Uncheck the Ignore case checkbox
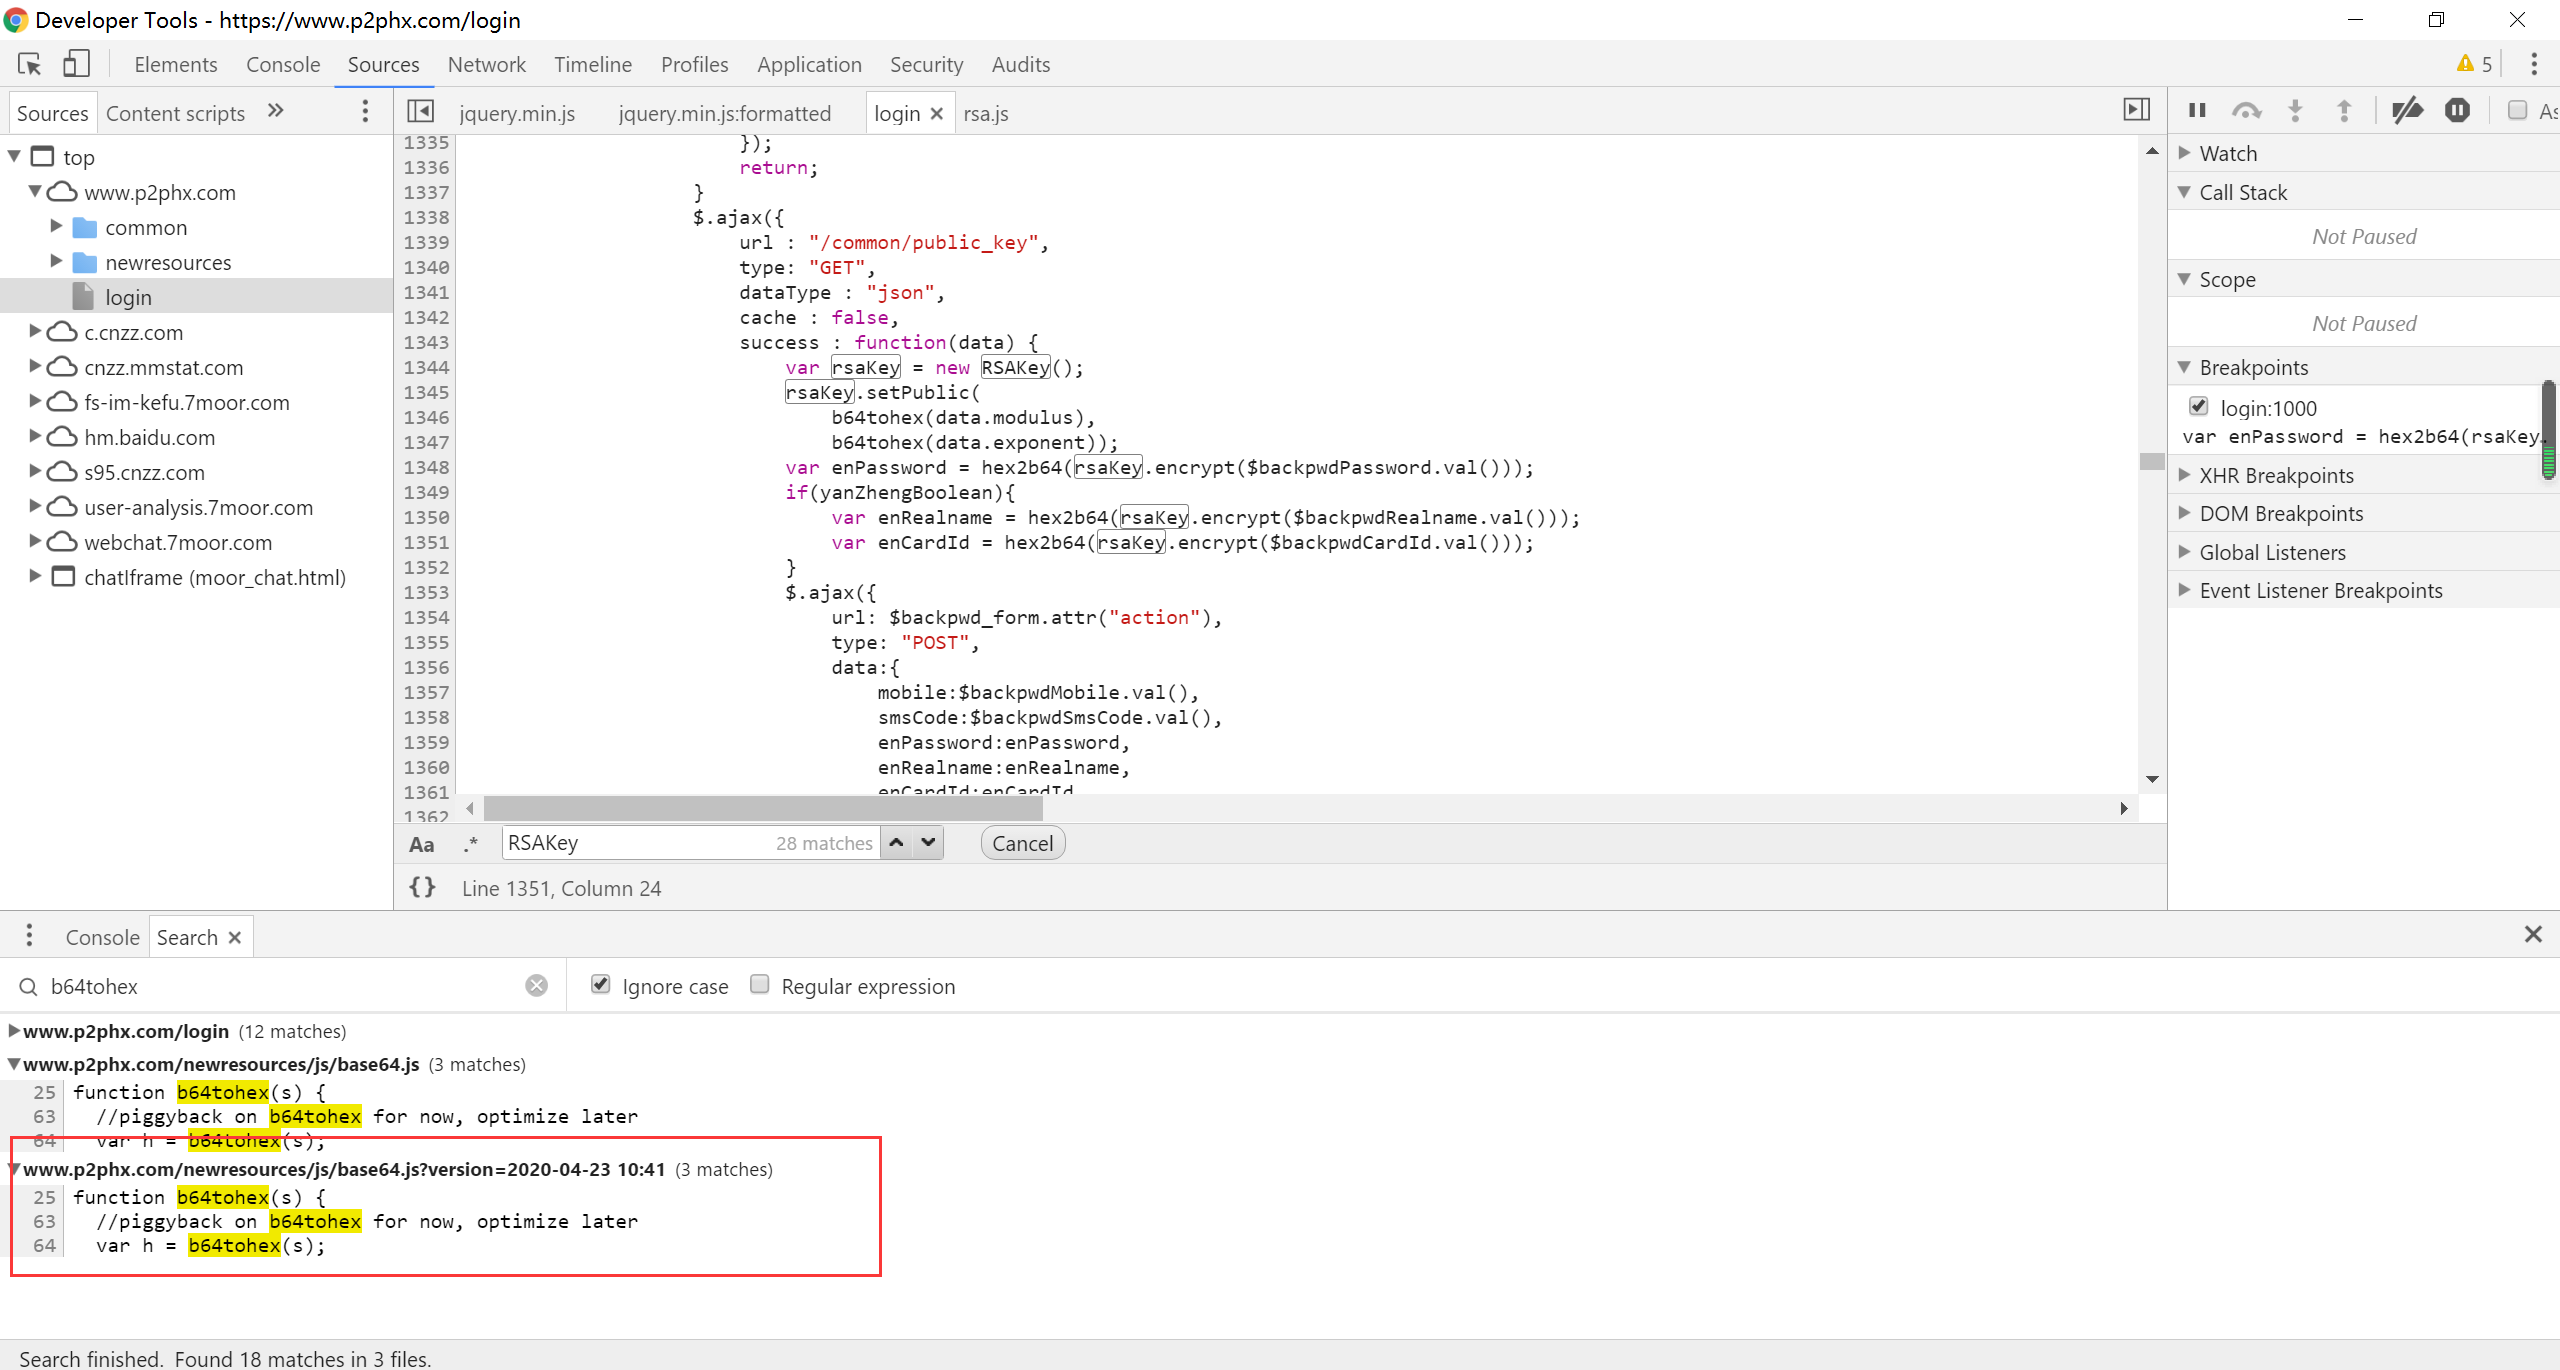2560x1370 pixels. 601,985
